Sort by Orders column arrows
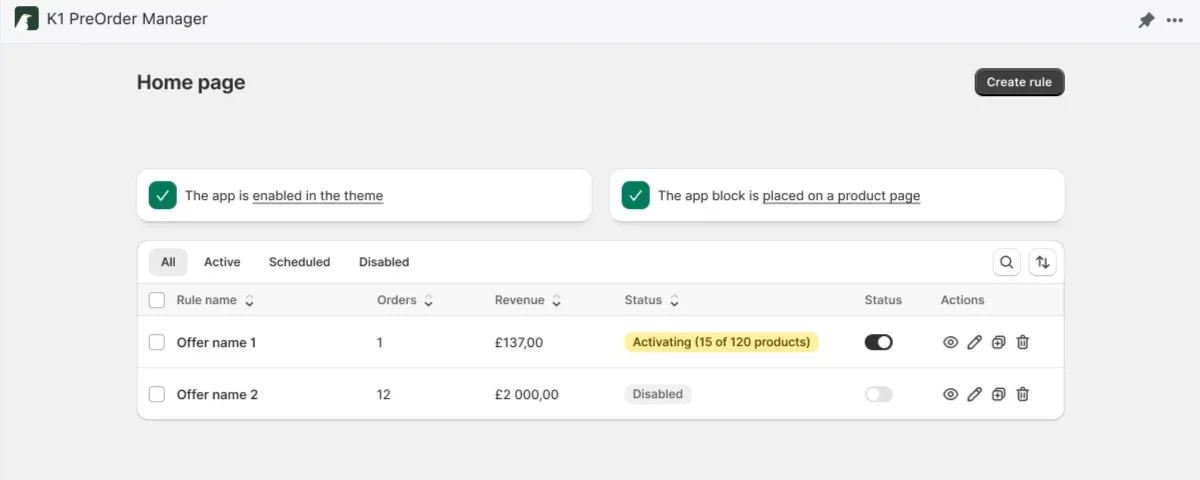The width and height of the screenshot is (1200, 480). tap(428, 300)
